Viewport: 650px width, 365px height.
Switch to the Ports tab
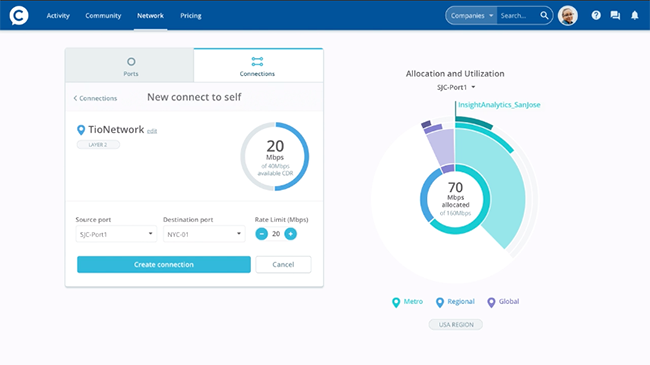(x=130, y=66)
